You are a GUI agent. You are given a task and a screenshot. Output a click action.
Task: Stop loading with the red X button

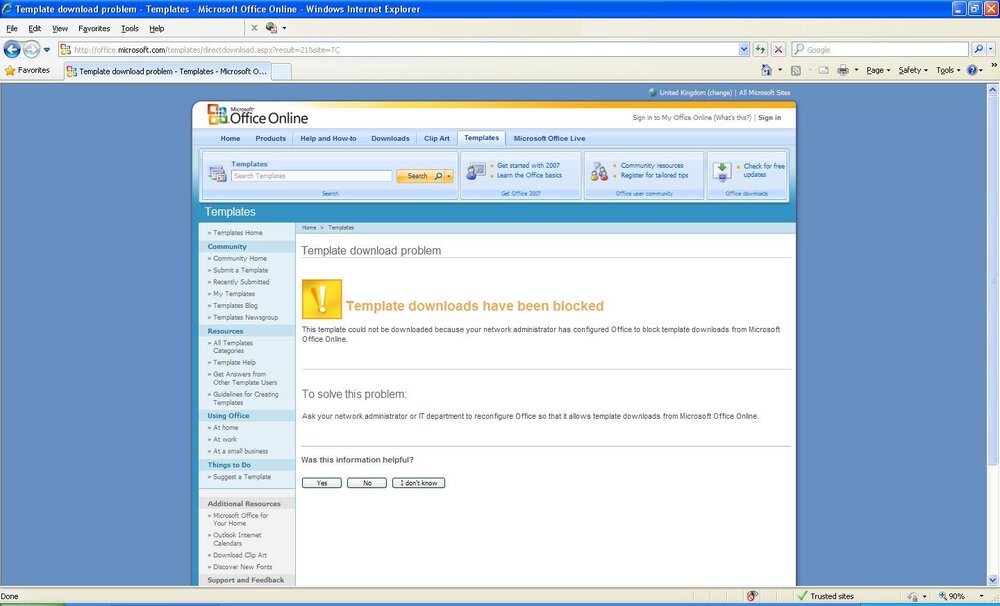[x=778, y=49]
